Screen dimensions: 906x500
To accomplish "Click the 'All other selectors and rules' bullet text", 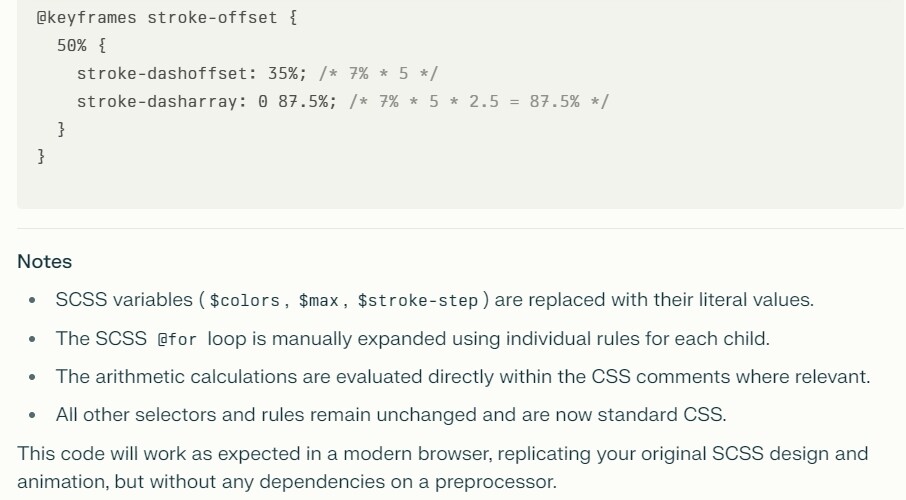I will [x=391, y=415].
